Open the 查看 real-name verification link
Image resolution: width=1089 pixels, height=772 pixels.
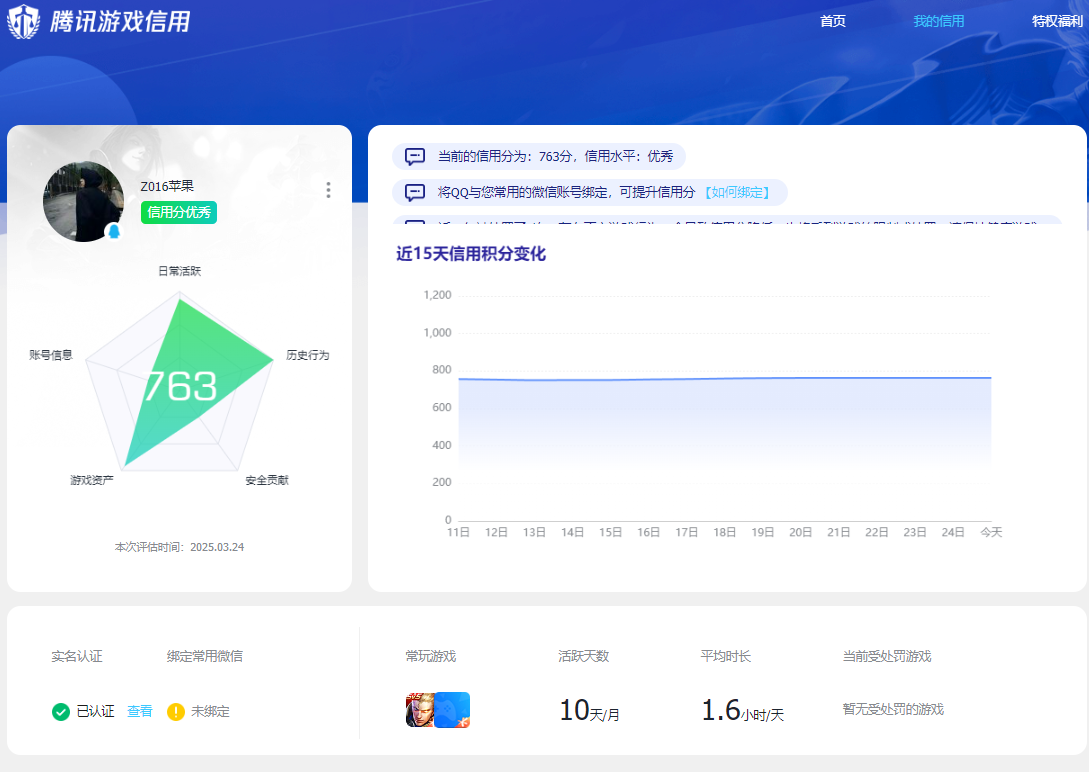140,712
